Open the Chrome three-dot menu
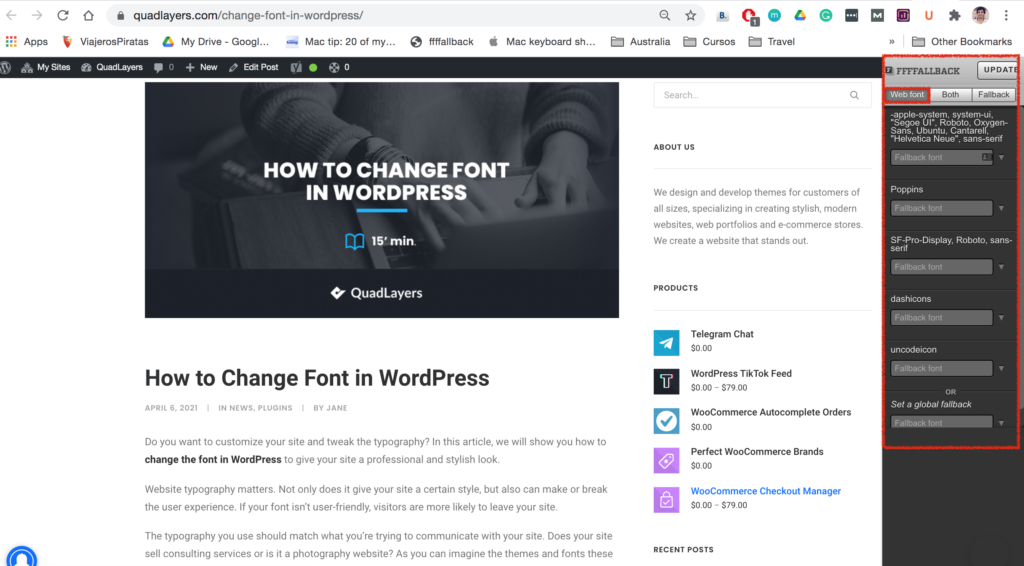Image resolution: width=1024 pixels, height=566 pixels. pos(1006,15)
